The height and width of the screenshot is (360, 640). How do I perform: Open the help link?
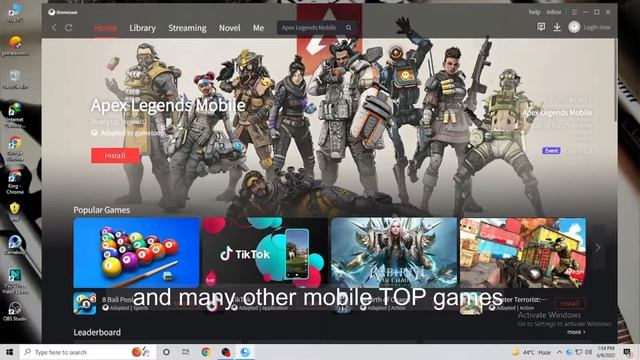click(534, 12)
